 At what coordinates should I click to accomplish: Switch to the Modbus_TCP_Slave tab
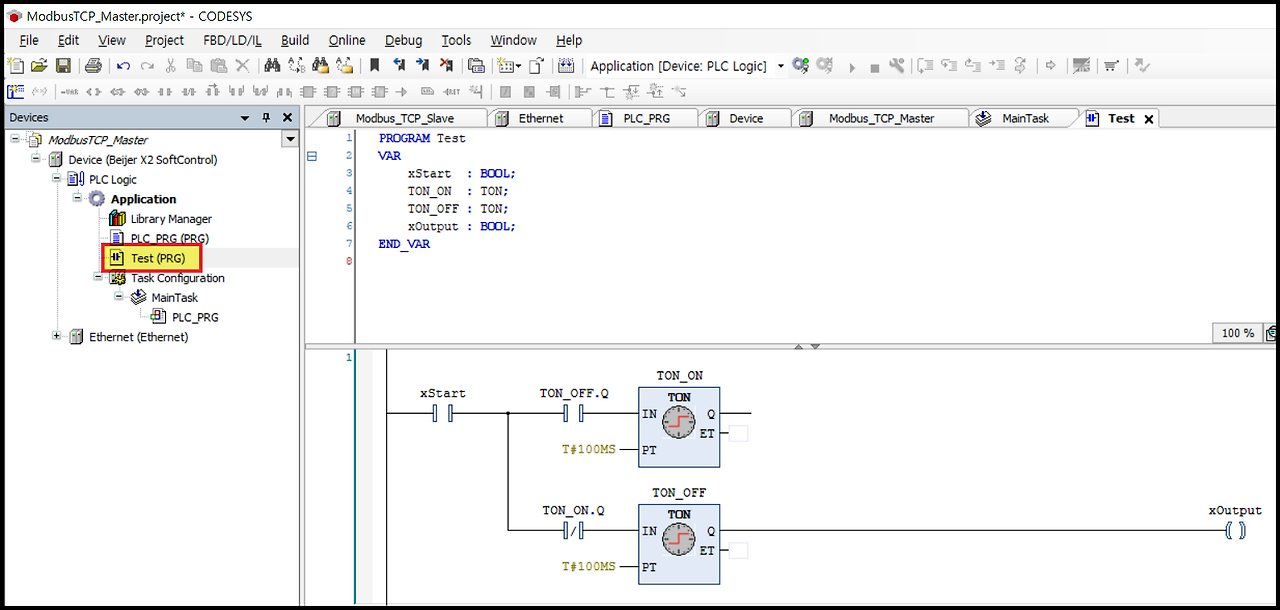pyautogui.click(x=405, y=117)
